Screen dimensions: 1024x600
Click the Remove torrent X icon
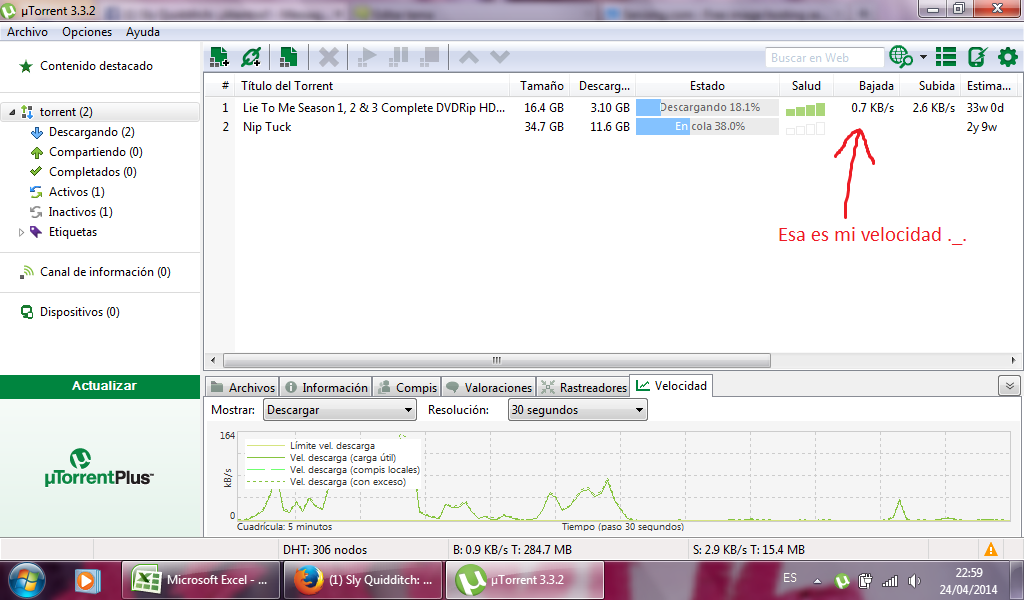[x=328, y=57]
